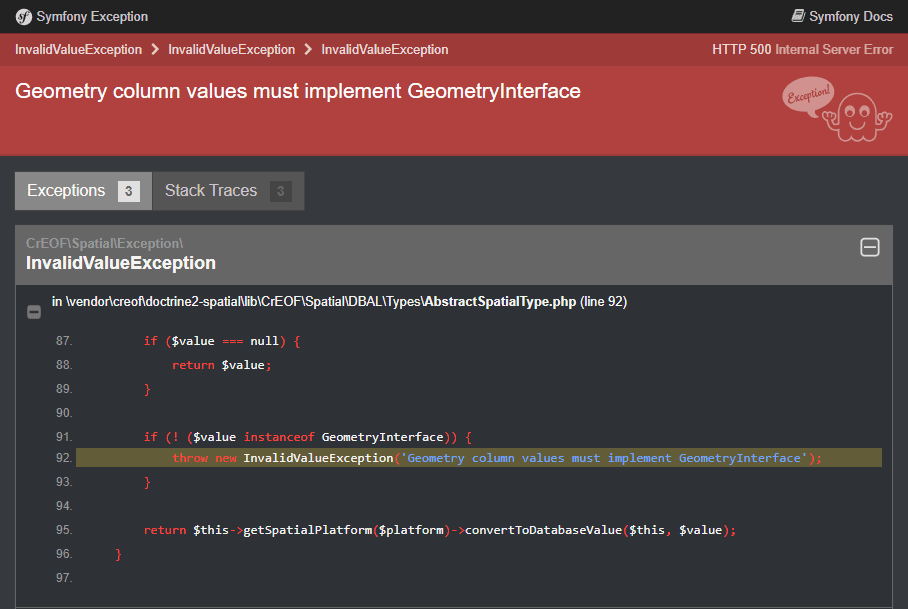The width and height of the screenshot is (908, 609).
Task: Jump to second InvalidValueException in breadcrumb
Action: pyautogui.click(x=231, y=49)
